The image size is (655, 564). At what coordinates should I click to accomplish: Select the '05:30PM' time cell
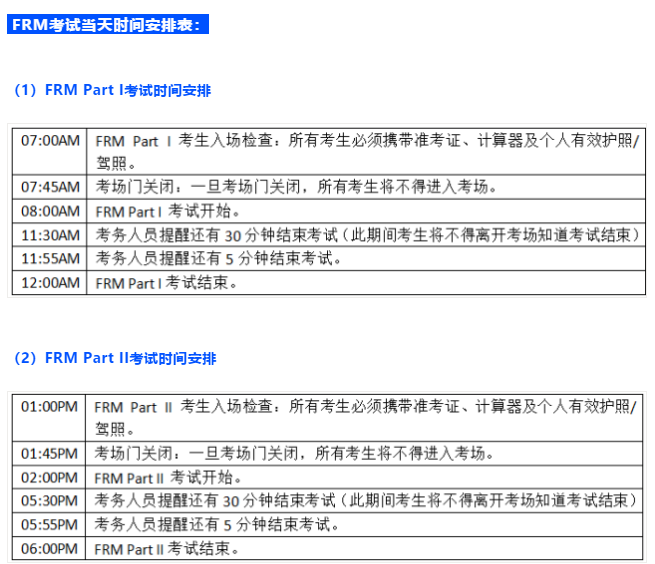pyautogui.click(x=49, y=500)
